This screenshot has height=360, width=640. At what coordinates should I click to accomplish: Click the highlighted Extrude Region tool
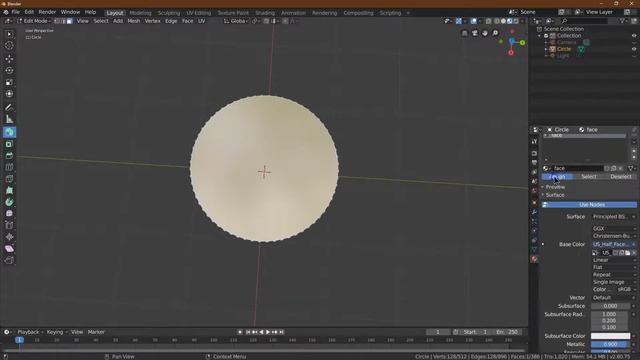coord(9,132)
